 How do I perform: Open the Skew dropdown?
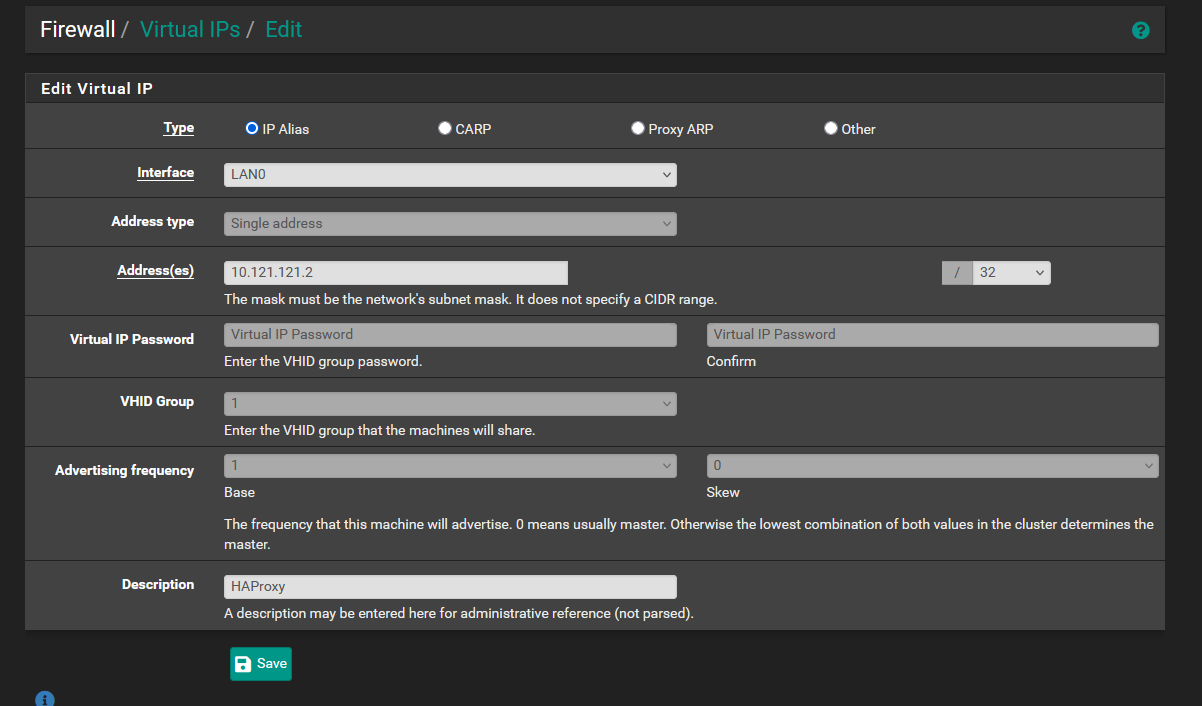pyautogui.click(x=932, y=466)
